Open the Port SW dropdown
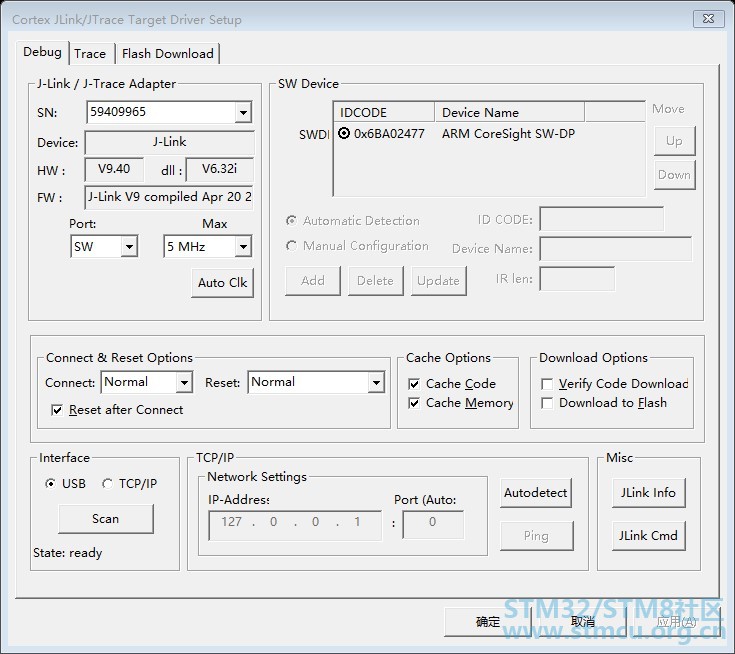 tap(129, 247)
